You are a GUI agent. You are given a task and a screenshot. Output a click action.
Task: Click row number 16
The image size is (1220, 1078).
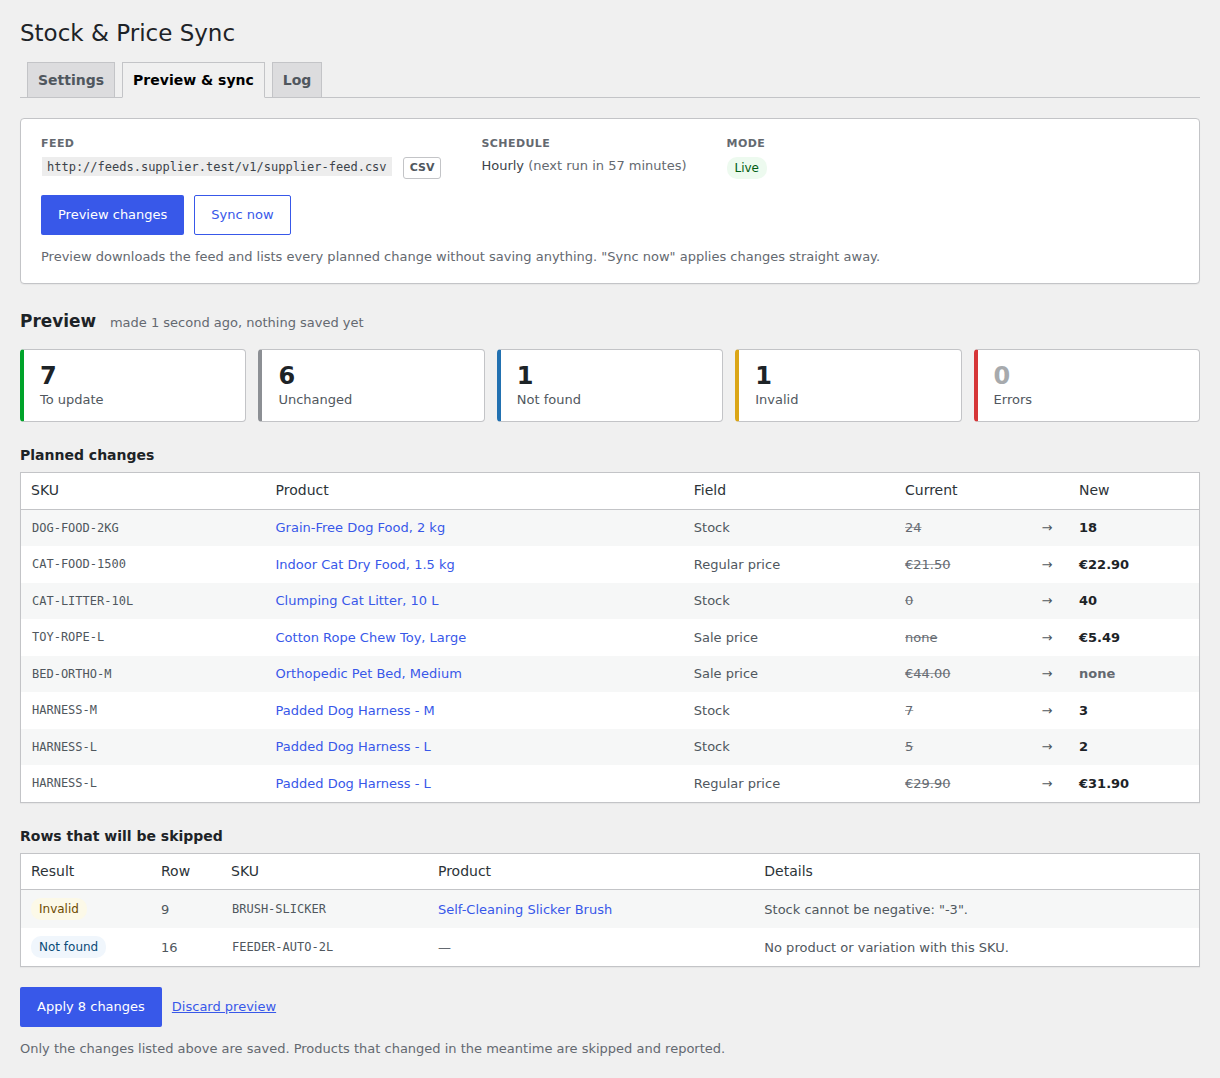coord(169,947)
